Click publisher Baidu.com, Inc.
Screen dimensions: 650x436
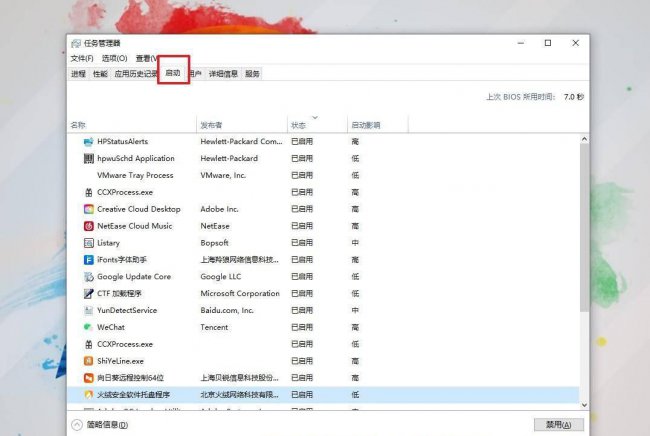[227, 310]
